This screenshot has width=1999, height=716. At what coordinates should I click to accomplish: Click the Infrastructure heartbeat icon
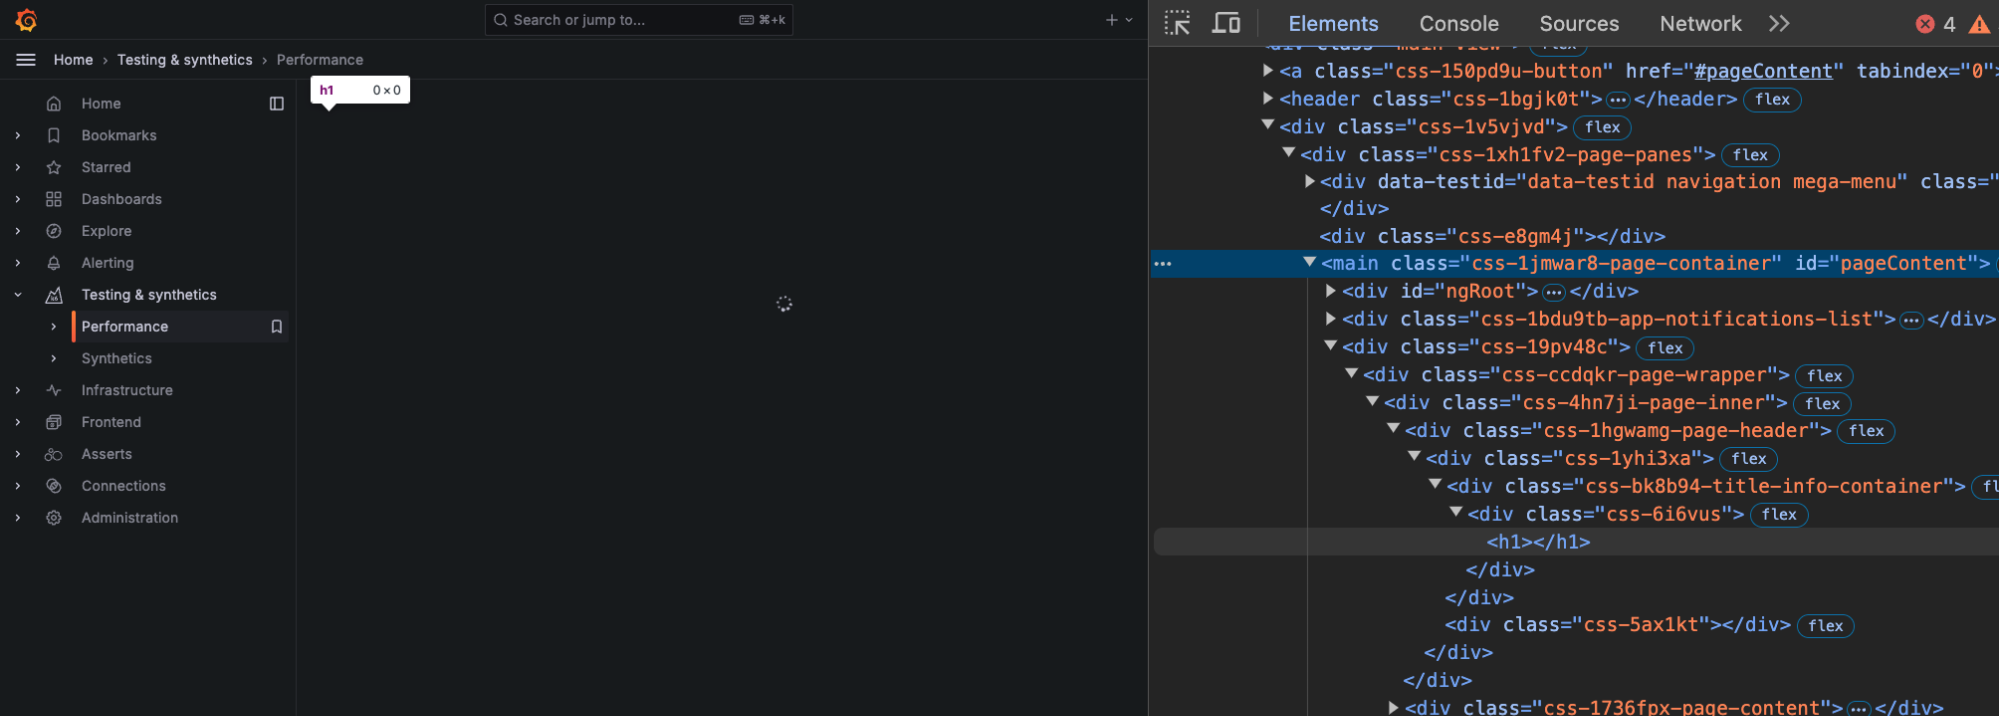click(54, 391)
